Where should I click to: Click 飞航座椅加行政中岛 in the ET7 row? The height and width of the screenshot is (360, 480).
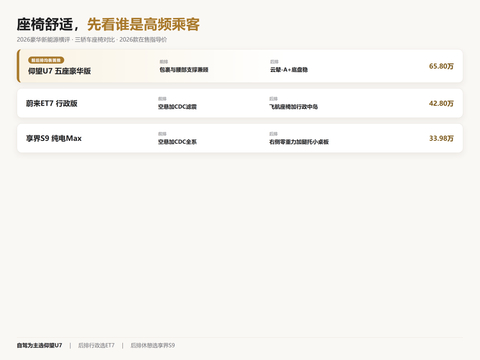[293, 107]
